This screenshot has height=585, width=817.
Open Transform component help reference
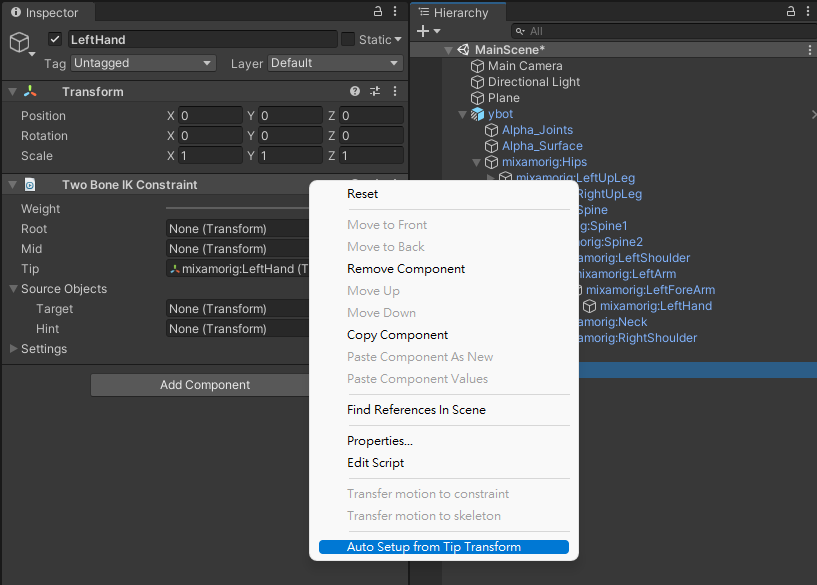coord(355,92)
